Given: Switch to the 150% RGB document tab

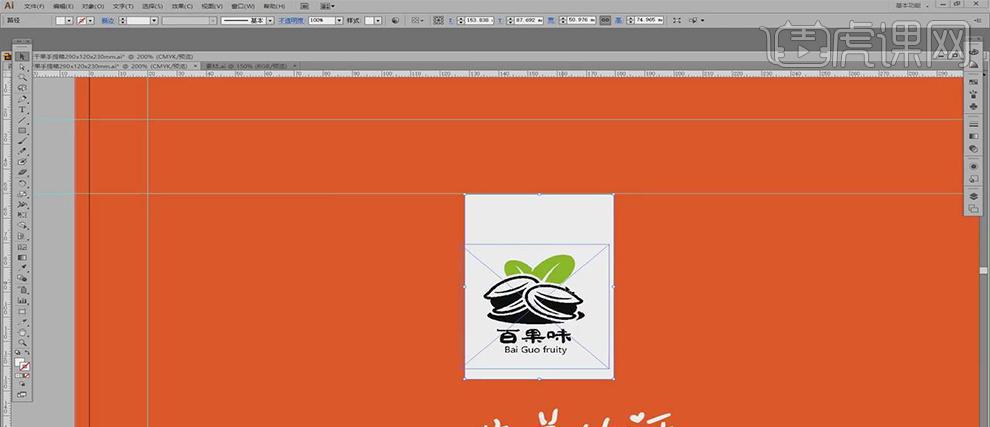Looking at the screenshot, I should (251, 66).
